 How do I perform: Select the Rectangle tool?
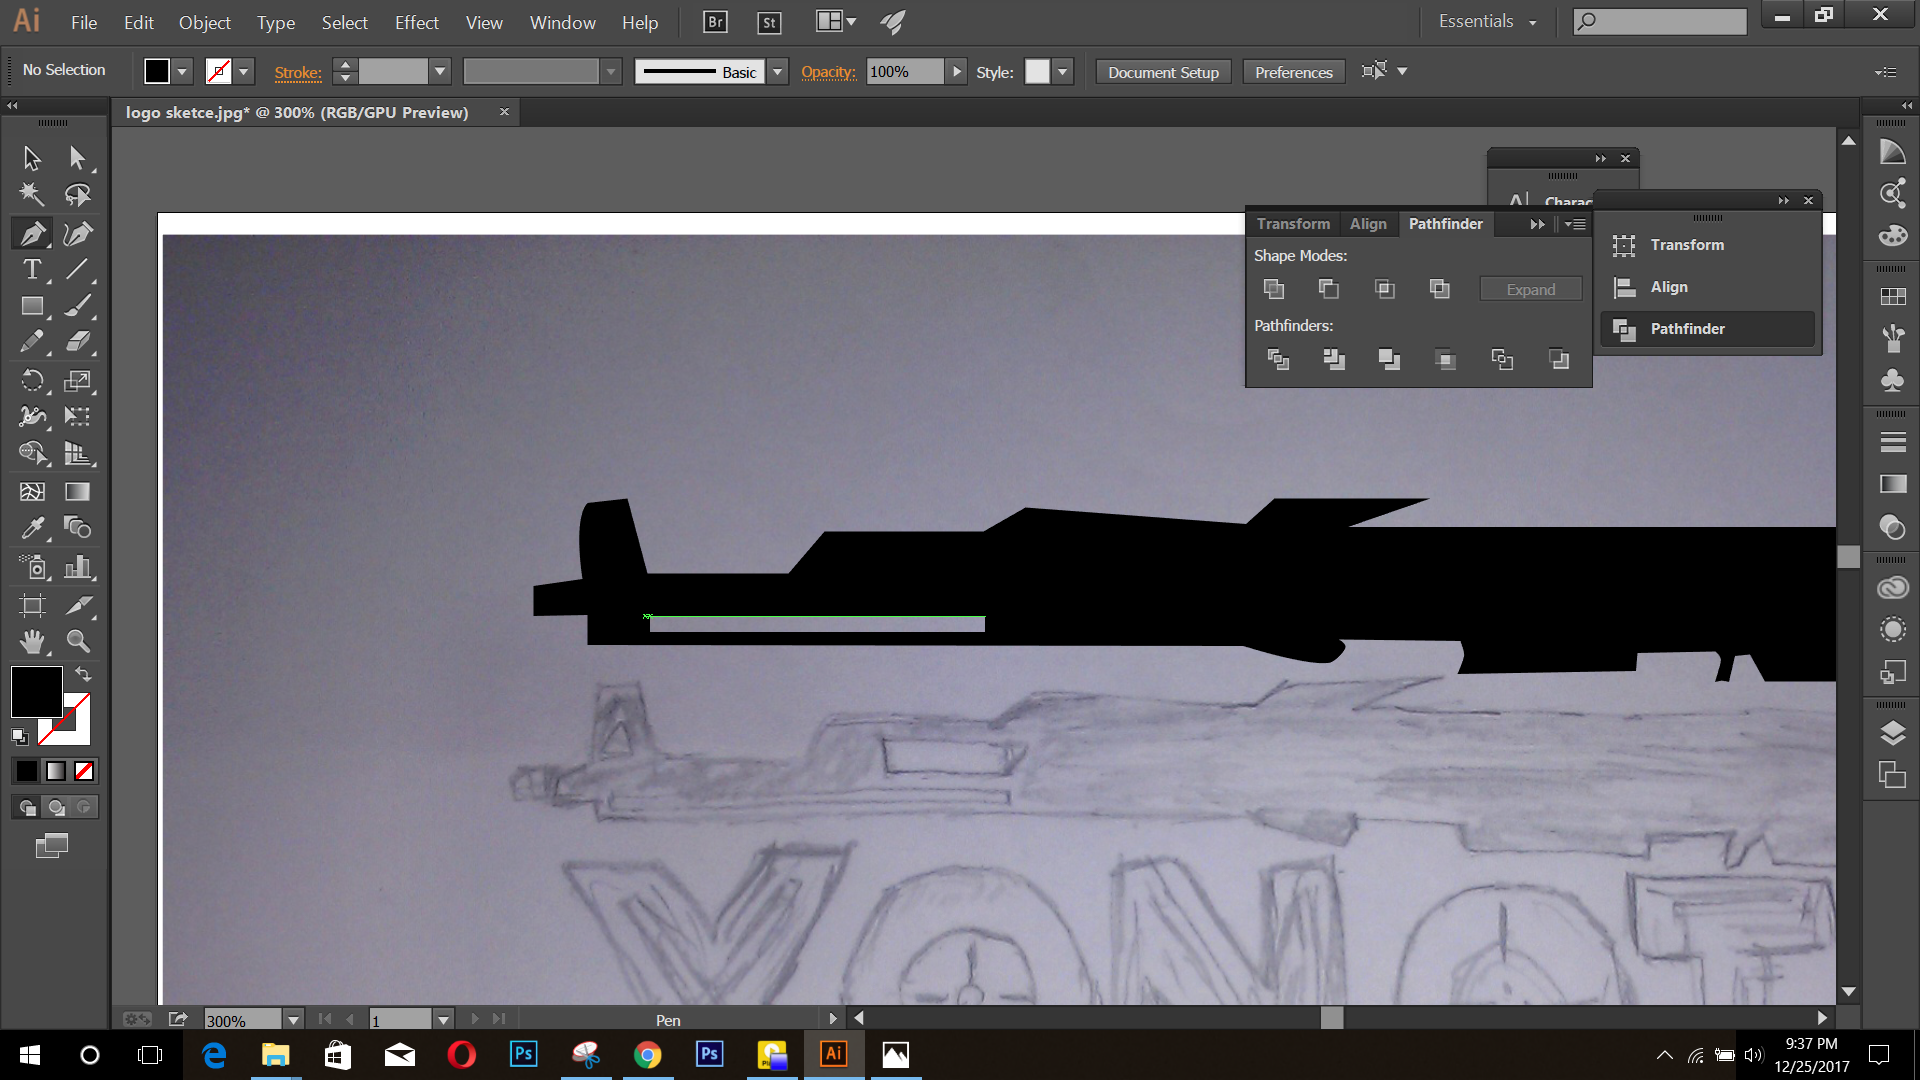click(x=32, y=306)
